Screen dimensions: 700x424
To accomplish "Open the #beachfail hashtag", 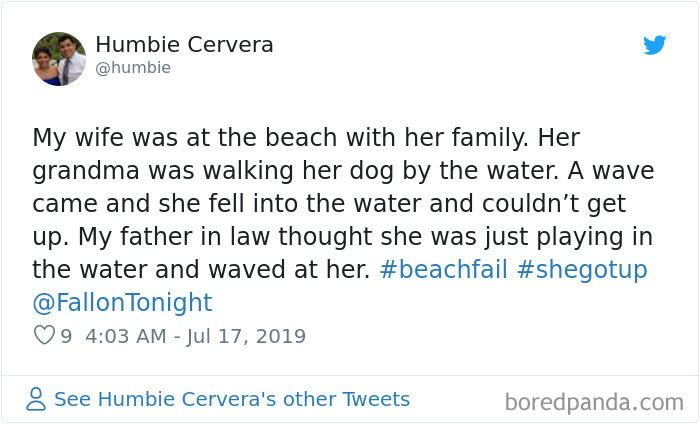I will (444, 269).
